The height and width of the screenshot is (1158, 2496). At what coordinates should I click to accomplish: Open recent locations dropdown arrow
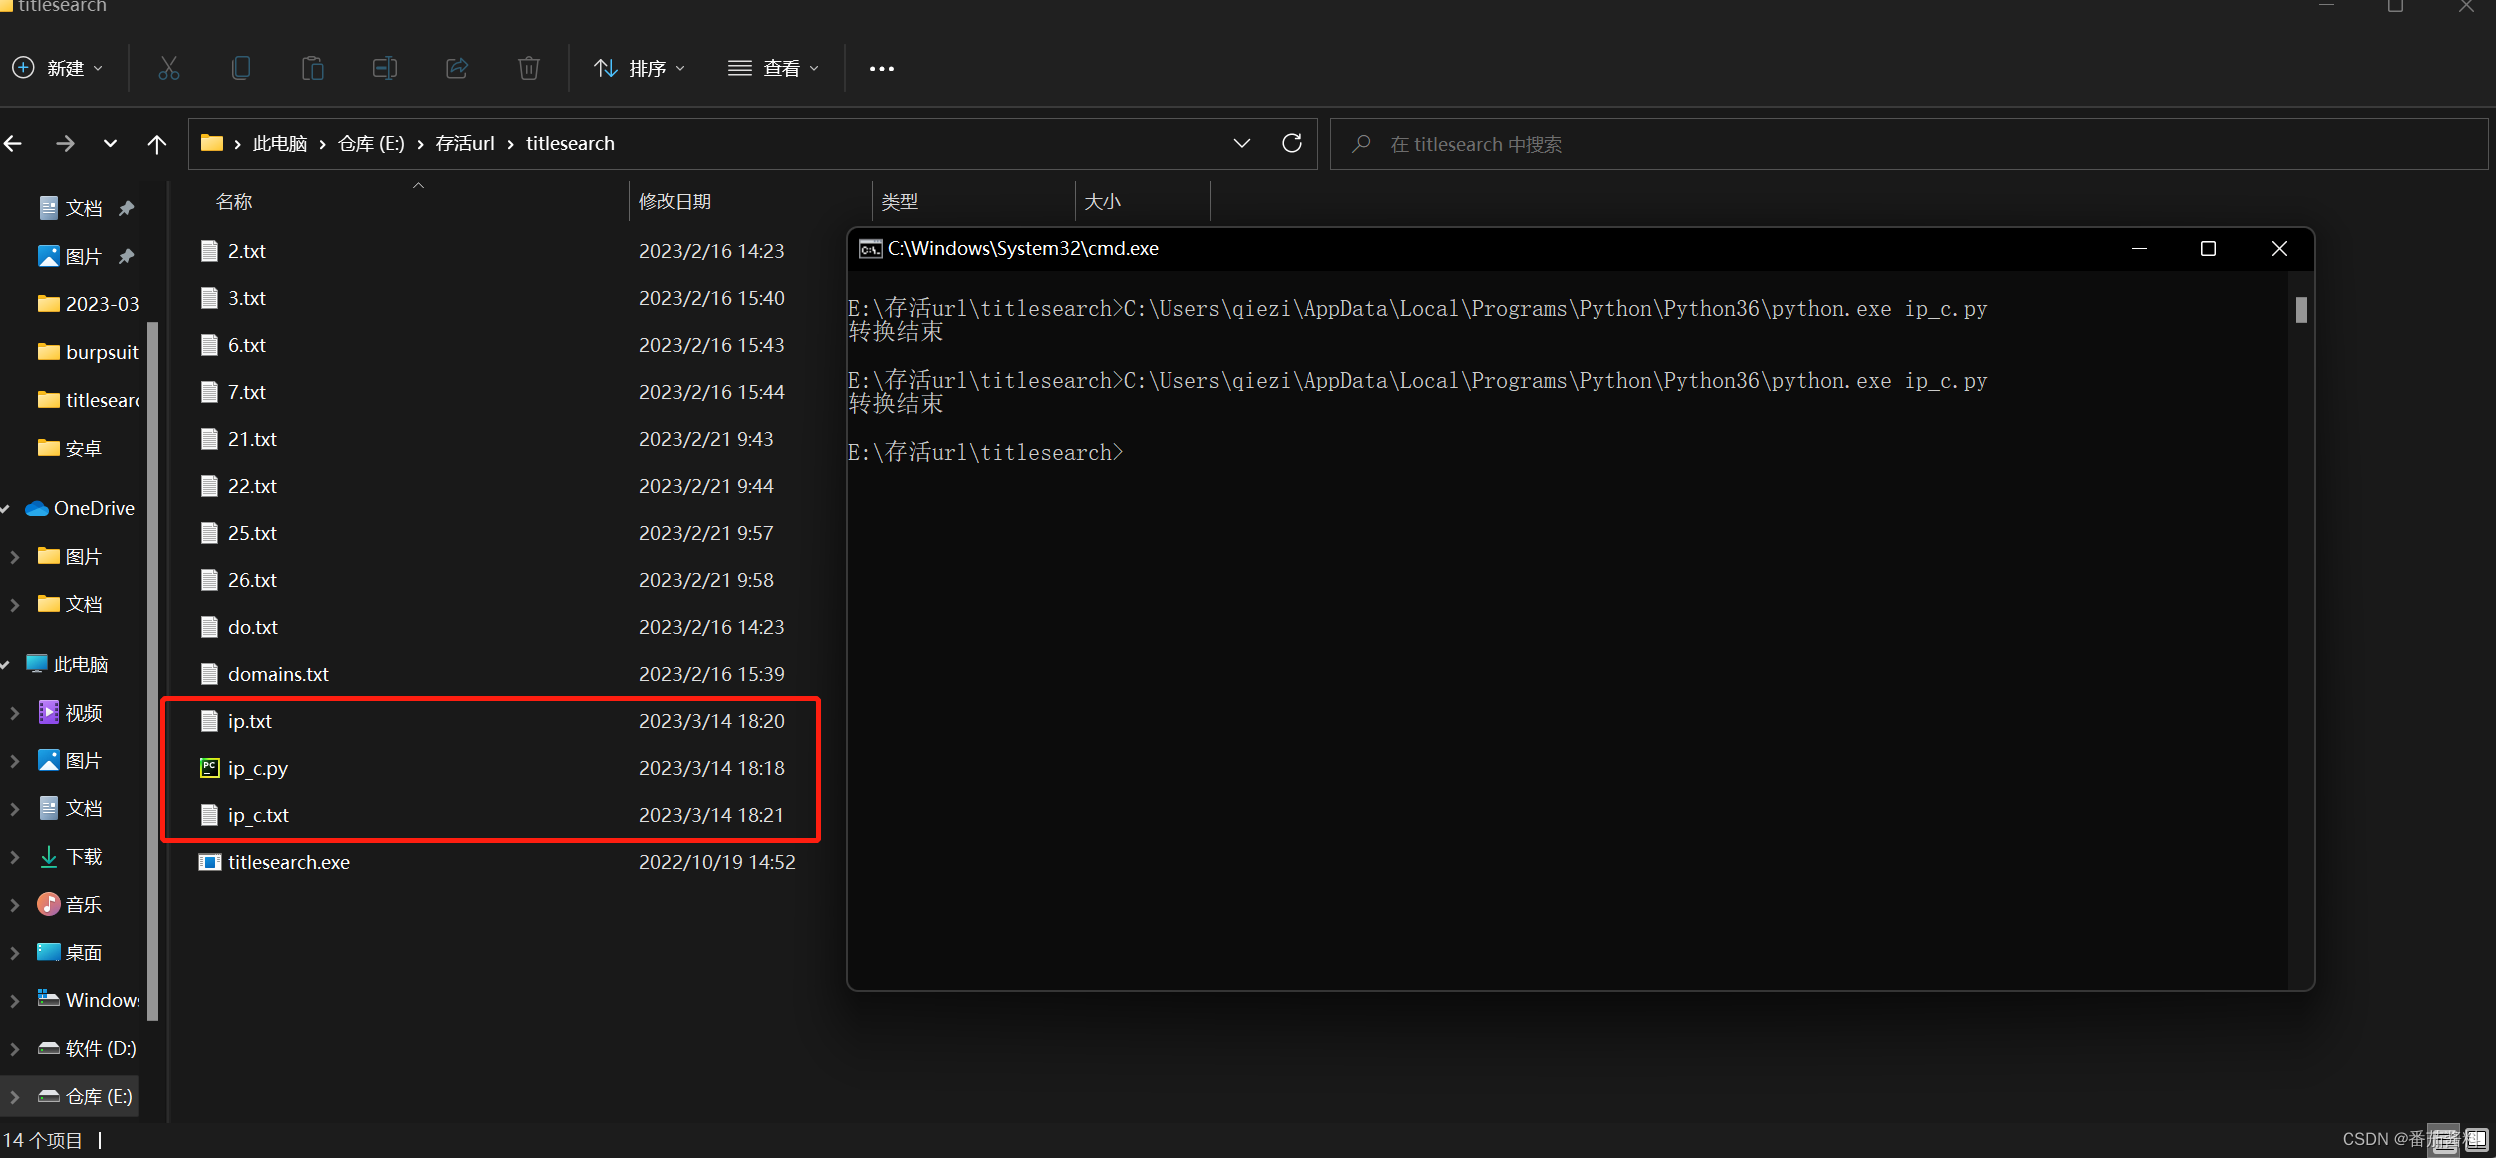pyautogui.click(x=110, y=144)
